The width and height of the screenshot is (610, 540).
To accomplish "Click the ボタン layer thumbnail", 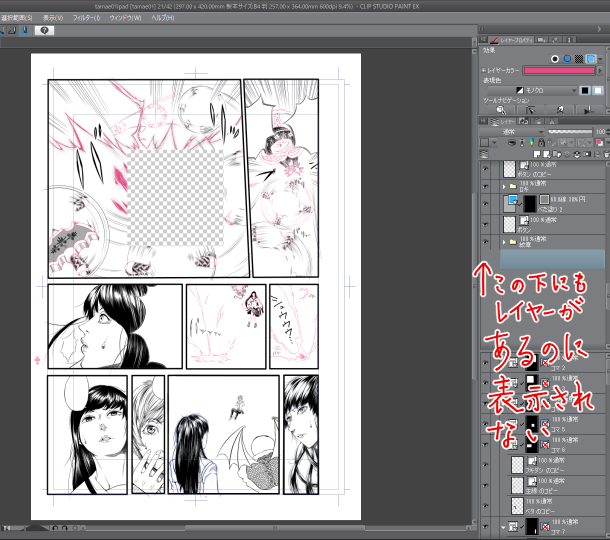I will pyautogui.click(x=509, y=224).
